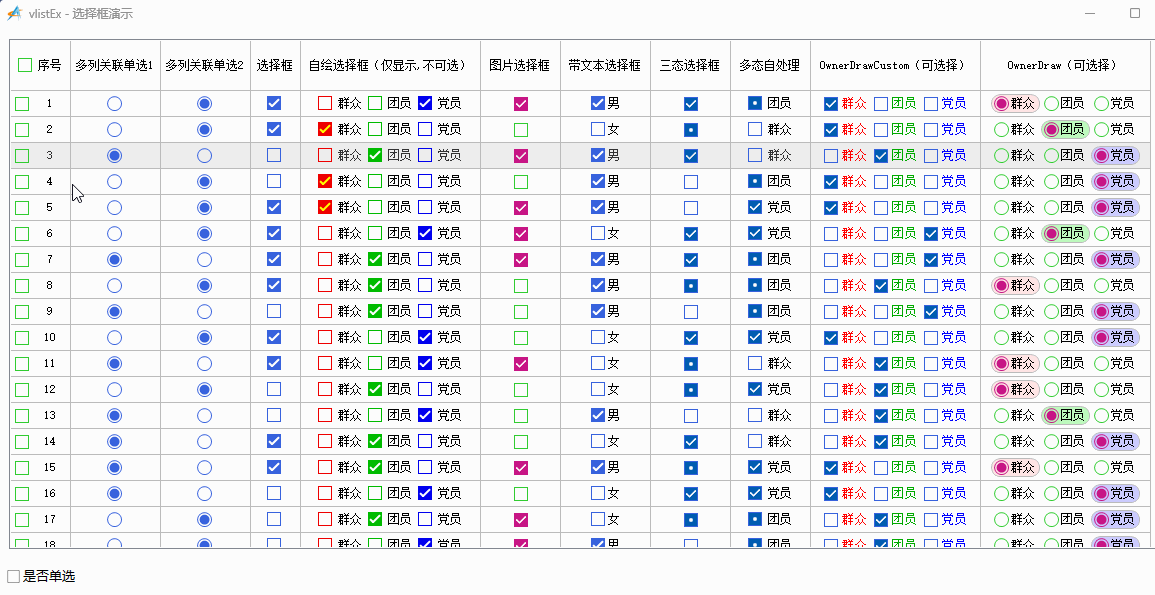Image resolution: width=1155 pixels, height=595 pixels.
Task: Click the red-highlighted 群众 box in row 2 自绘选择框 column
Action: click(x=325, y=129)
